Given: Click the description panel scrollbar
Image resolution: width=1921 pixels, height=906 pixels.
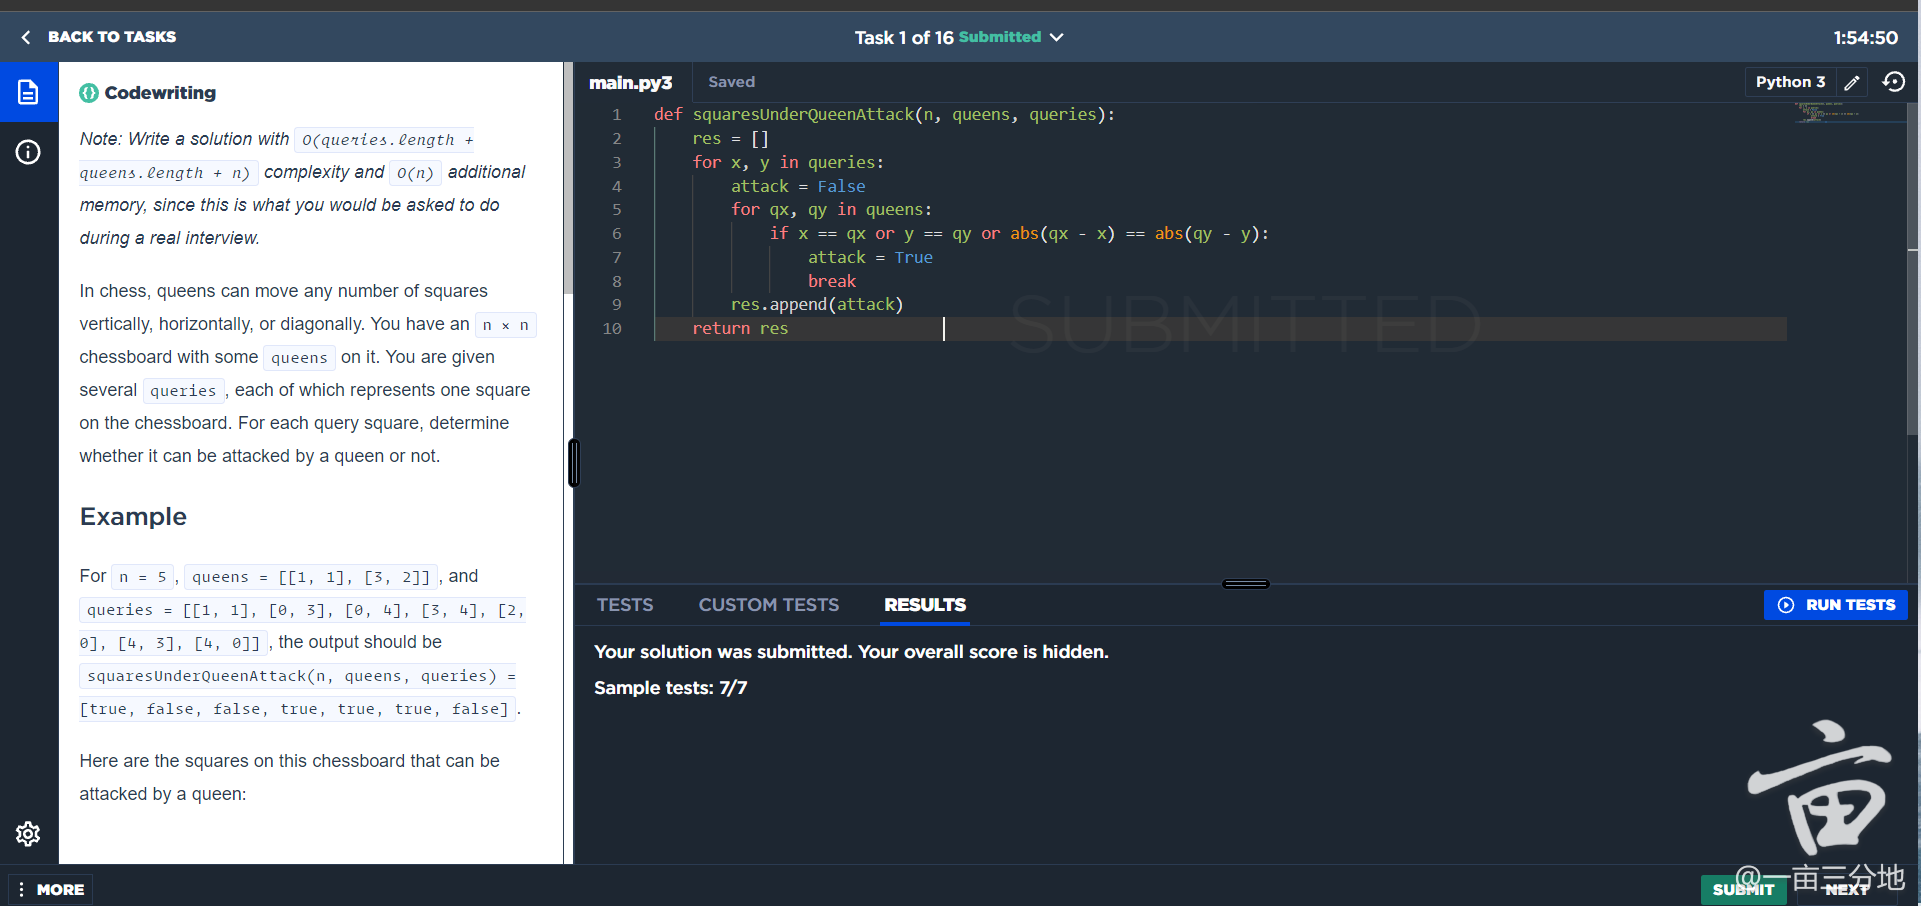Looking at the screenshot, I should [x=568, y=180].
